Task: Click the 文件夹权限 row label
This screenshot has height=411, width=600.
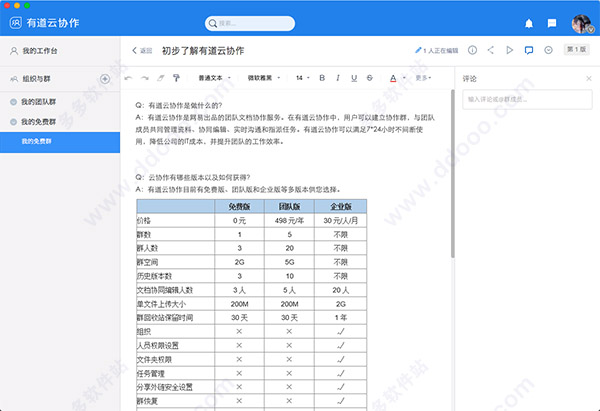Action: 154,360
